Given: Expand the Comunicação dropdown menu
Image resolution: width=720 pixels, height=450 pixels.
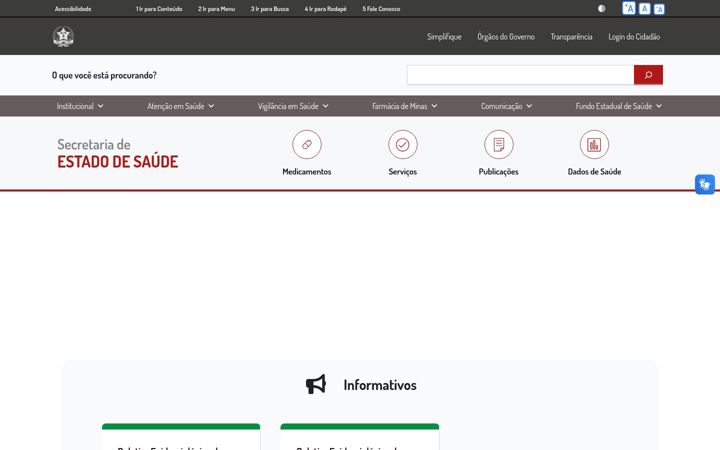Looking at the screenshot, I should tap(506, 106).
